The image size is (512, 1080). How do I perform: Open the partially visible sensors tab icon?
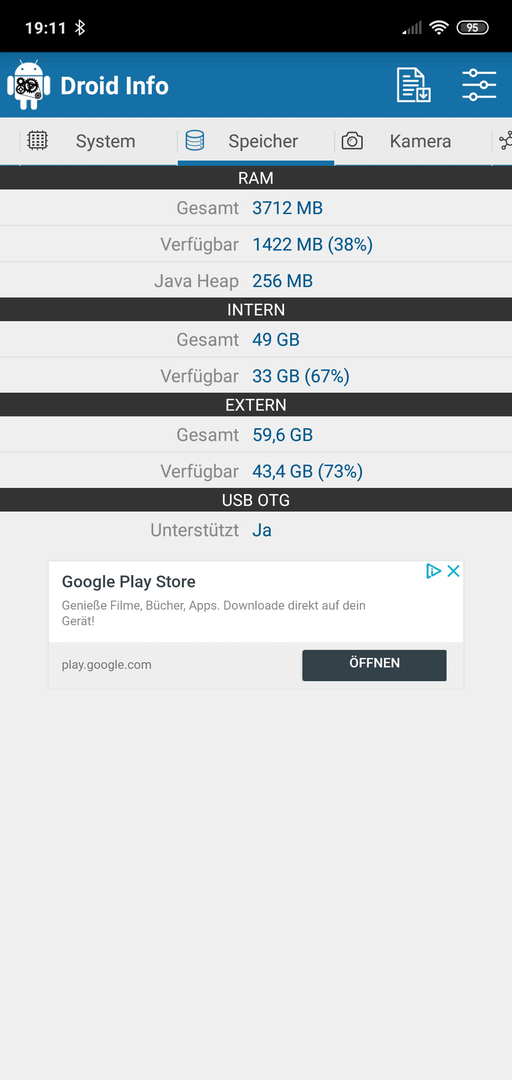pos(505,141)
